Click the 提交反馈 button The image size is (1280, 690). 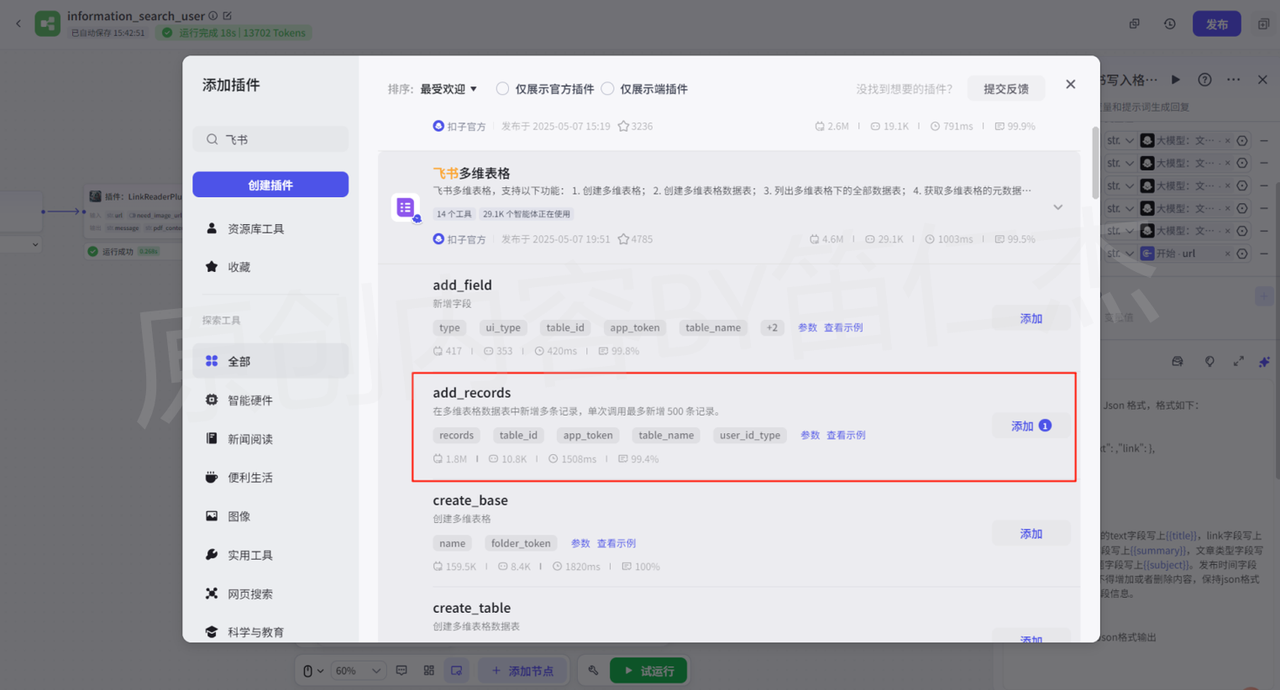click(1006, 89)
